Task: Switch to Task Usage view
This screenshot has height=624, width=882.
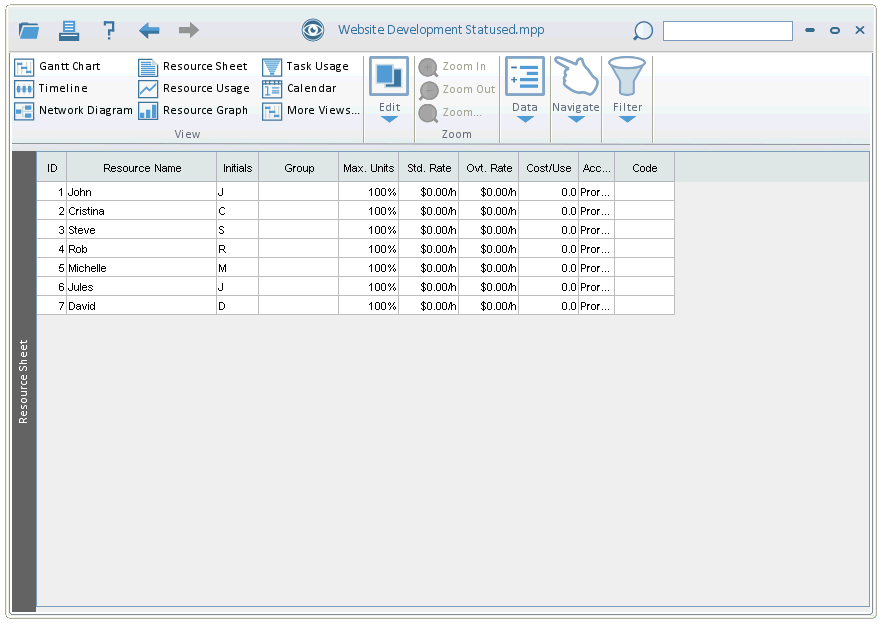Action: click(x=306, y=66)
